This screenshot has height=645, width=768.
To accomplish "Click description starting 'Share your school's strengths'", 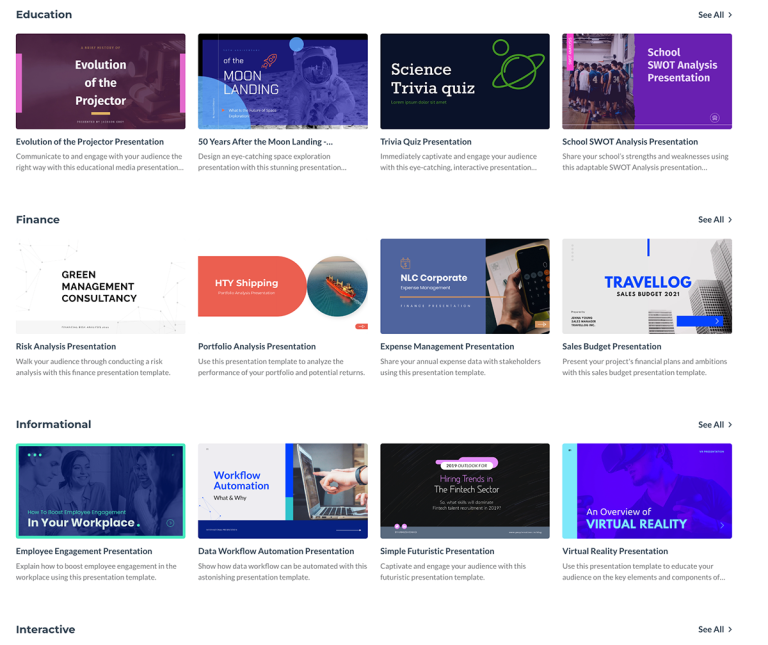I will [x=645, y=162].
